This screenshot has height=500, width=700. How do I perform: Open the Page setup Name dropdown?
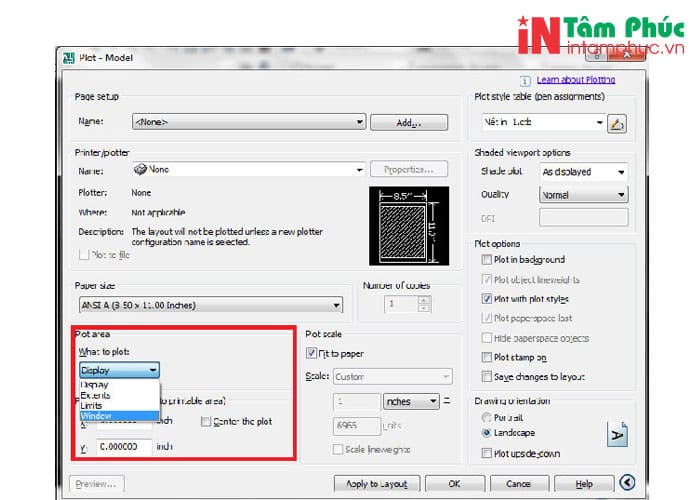(248, 122)
